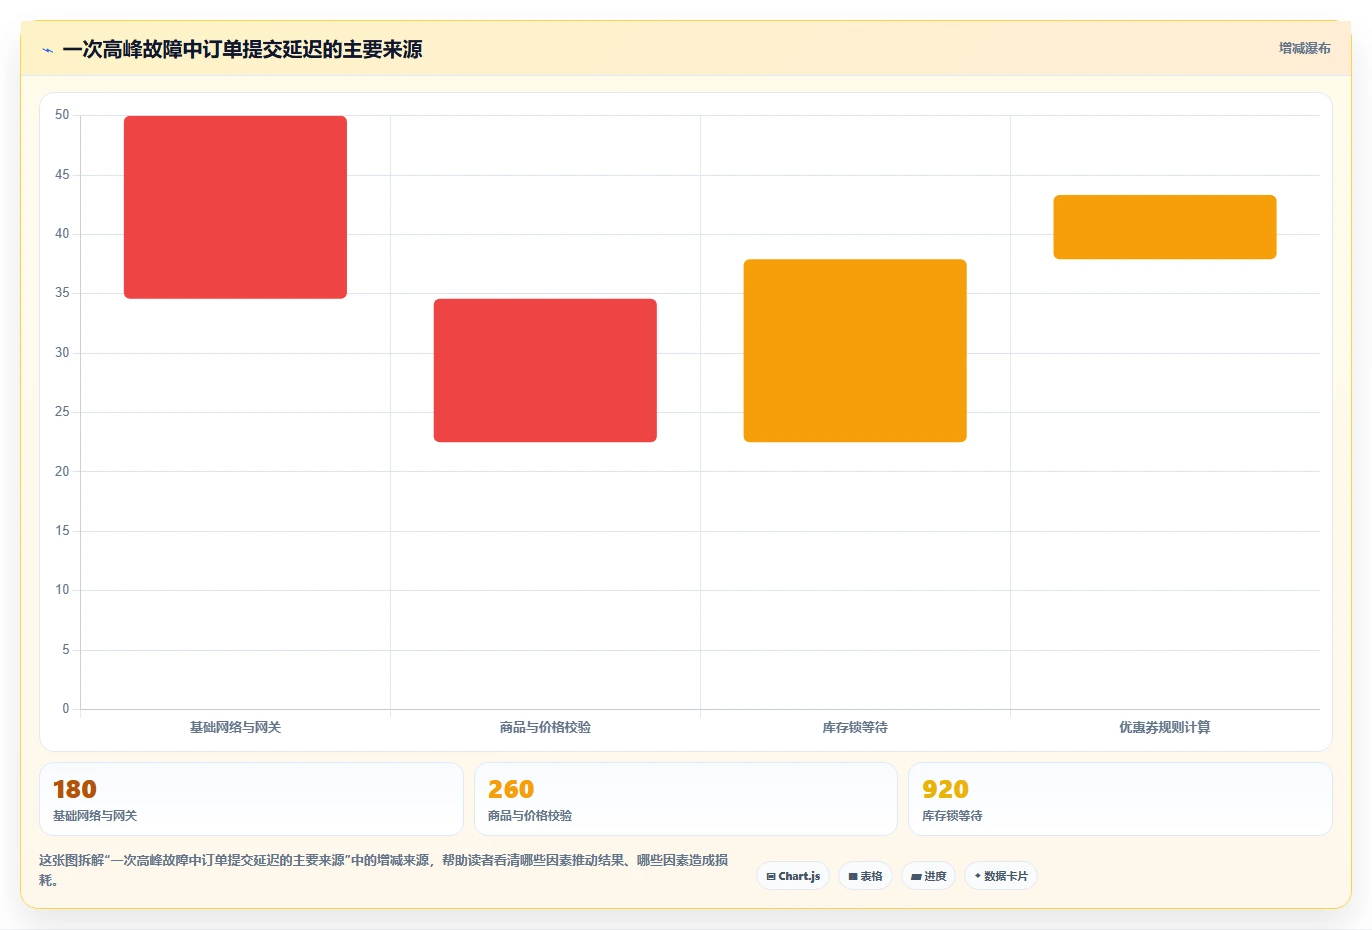Viewport: 1372px width, 930px height.
Task: Click the 增减瀑布 label in the header
Action: click(1304, 48)
